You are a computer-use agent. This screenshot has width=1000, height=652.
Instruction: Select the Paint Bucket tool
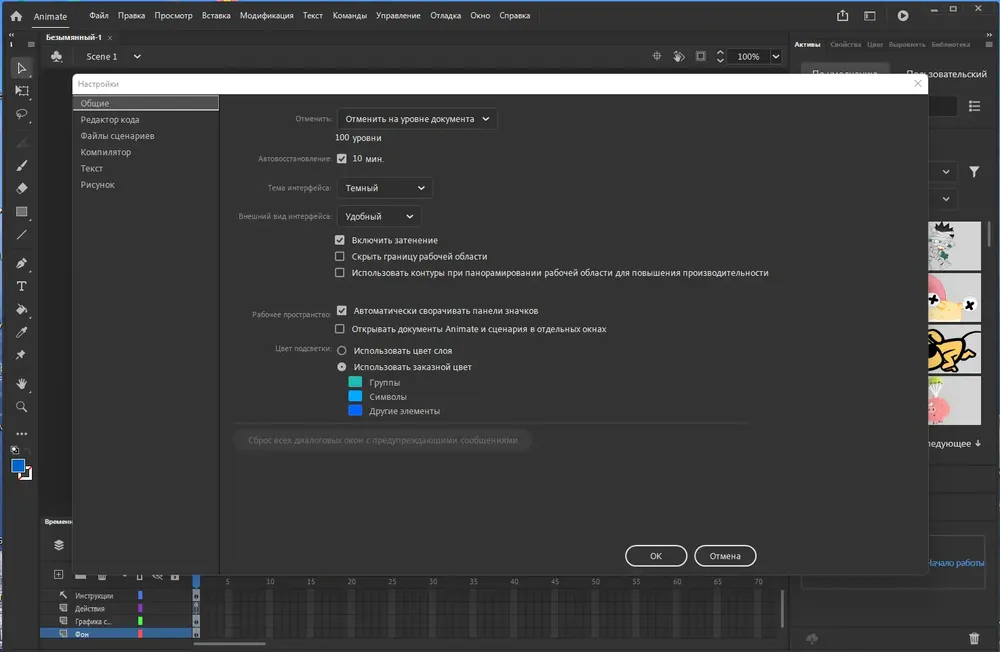click(x=22, y=309)
